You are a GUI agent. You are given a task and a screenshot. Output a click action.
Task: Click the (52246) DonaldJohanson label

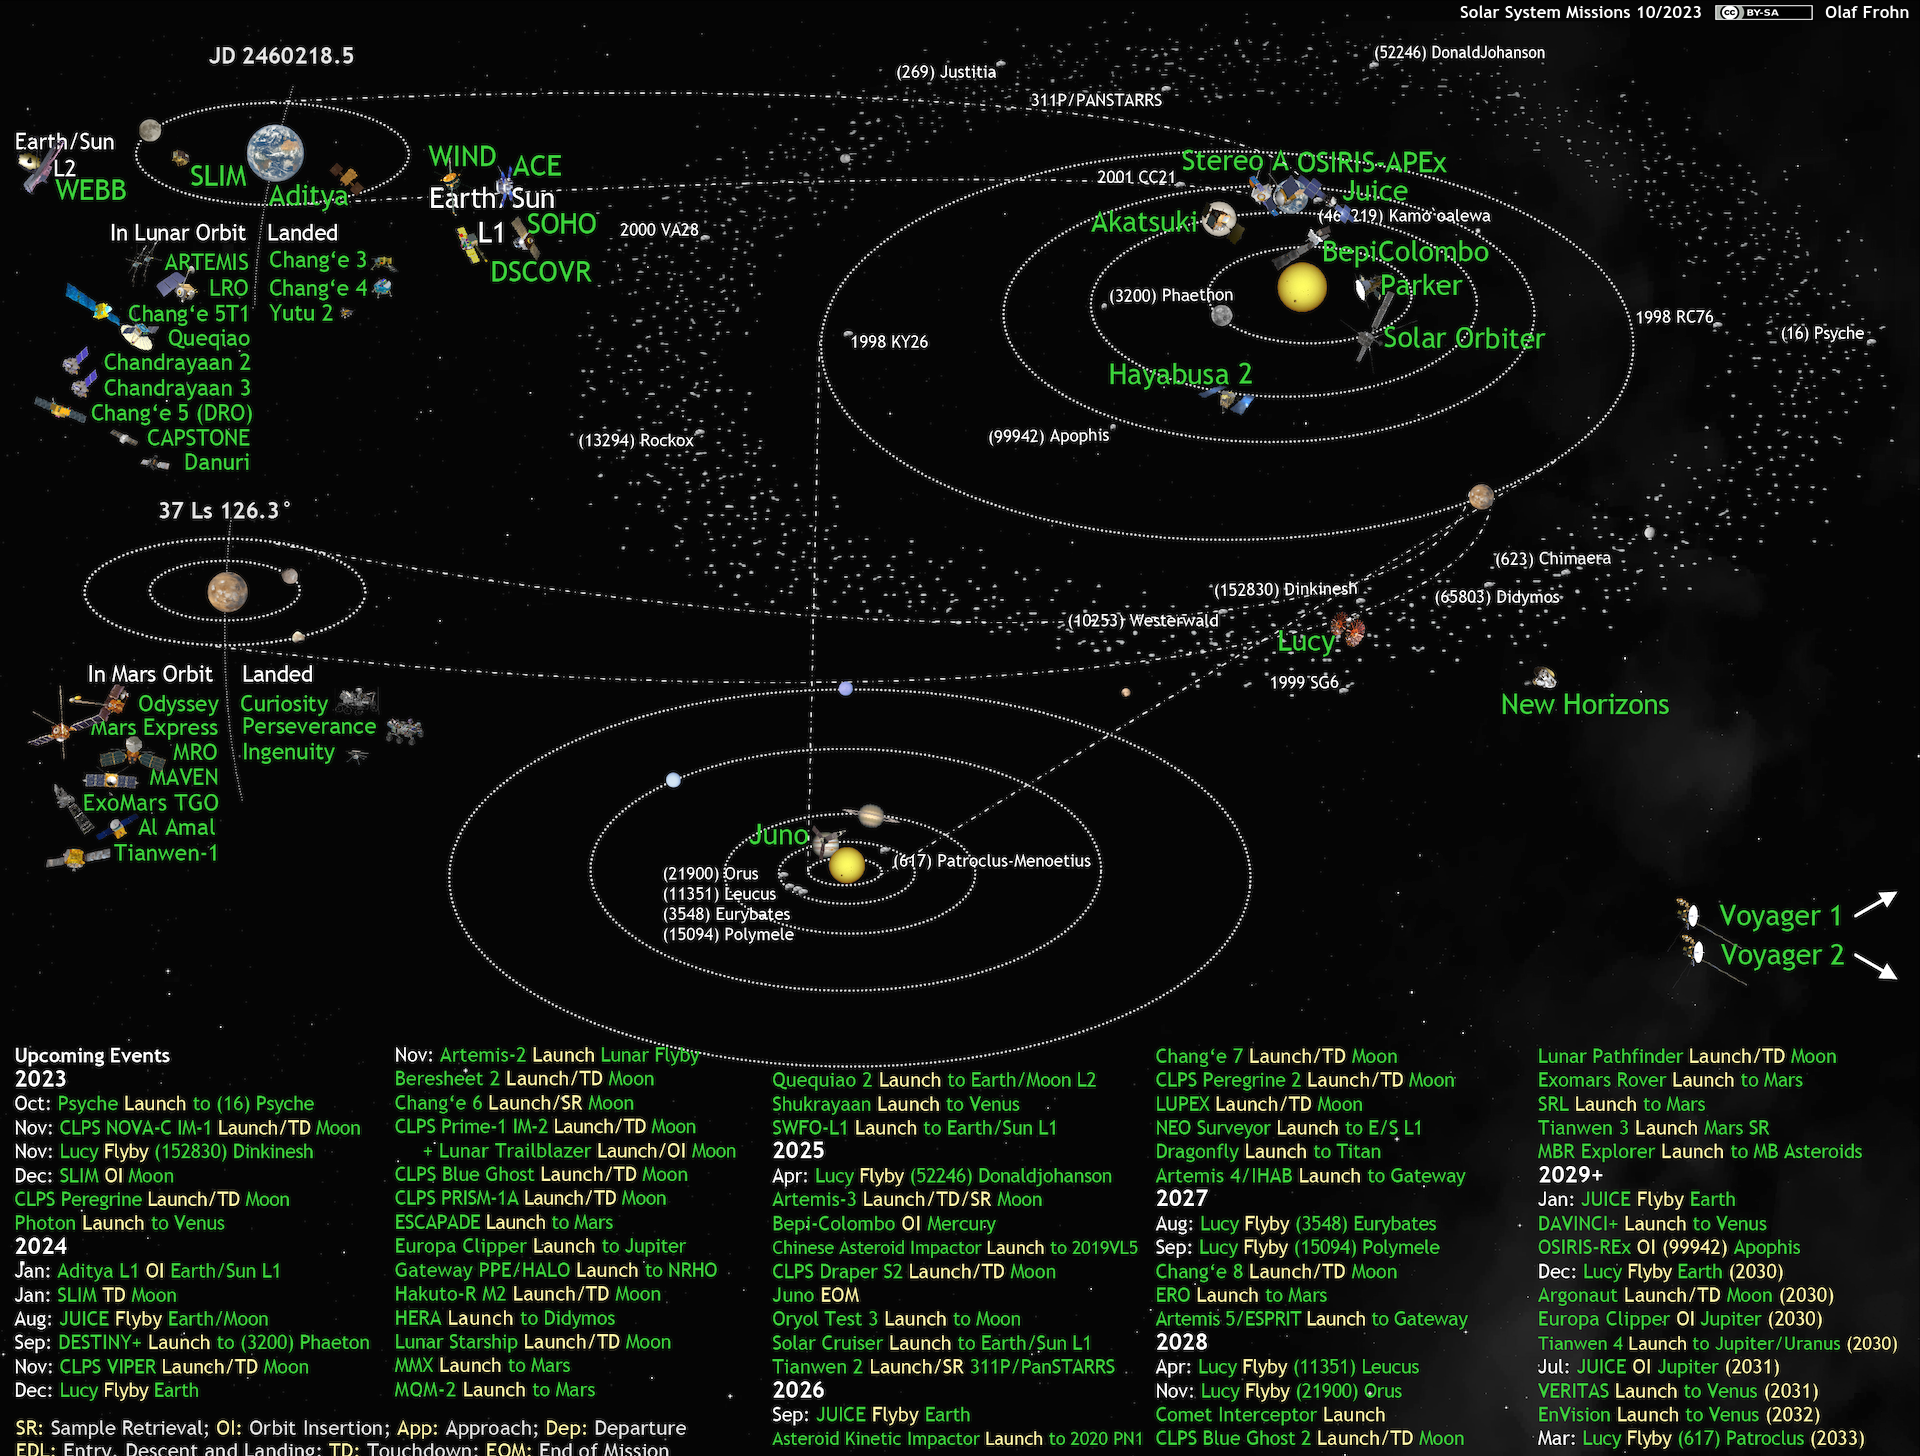coord(1459,52)
